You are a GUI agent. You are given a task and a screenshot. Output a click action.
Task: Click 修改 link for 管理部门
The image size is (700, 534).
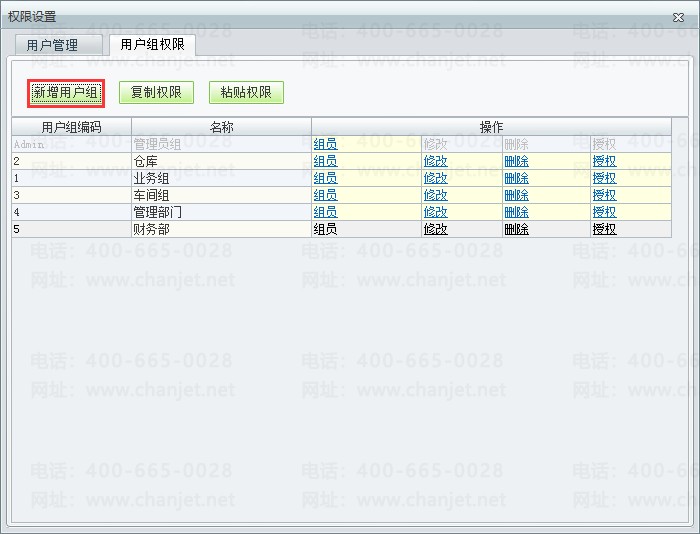[435, 212]
